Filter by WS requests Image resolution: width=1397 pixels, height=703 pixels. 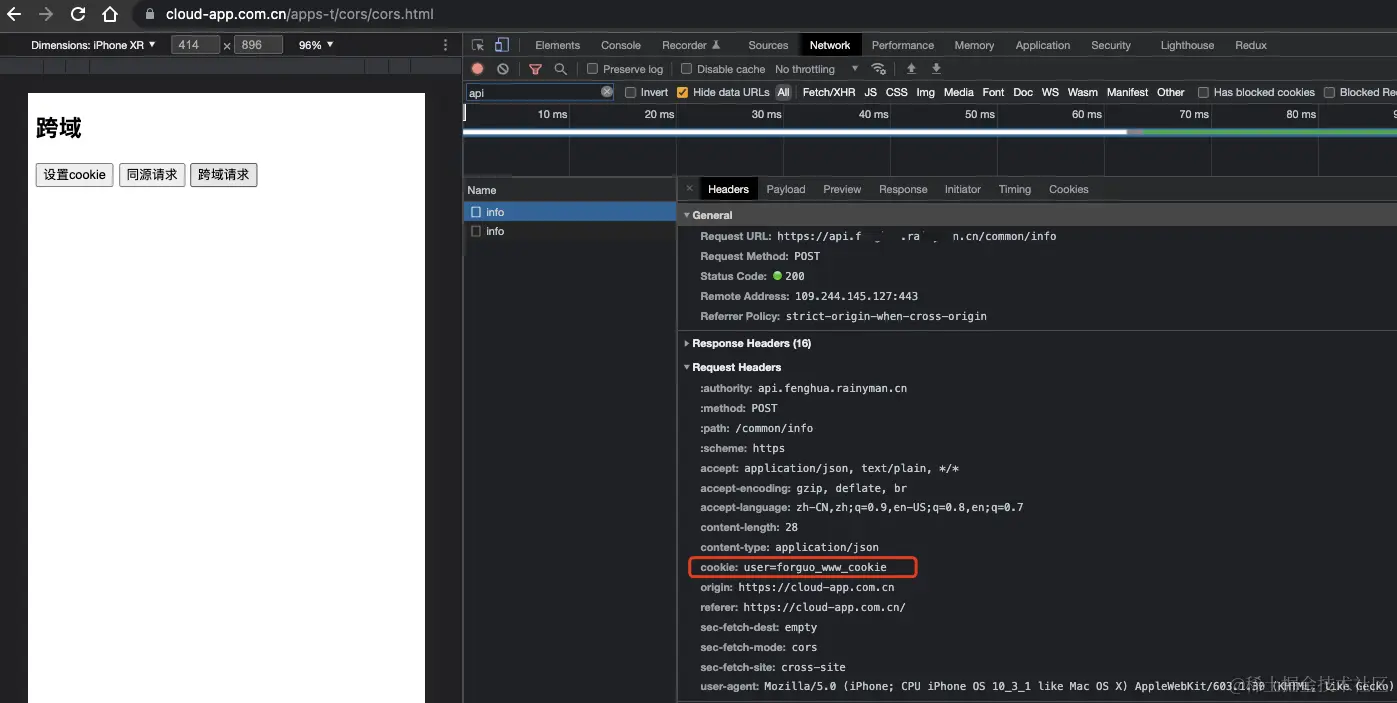[x=1050, y=92]
